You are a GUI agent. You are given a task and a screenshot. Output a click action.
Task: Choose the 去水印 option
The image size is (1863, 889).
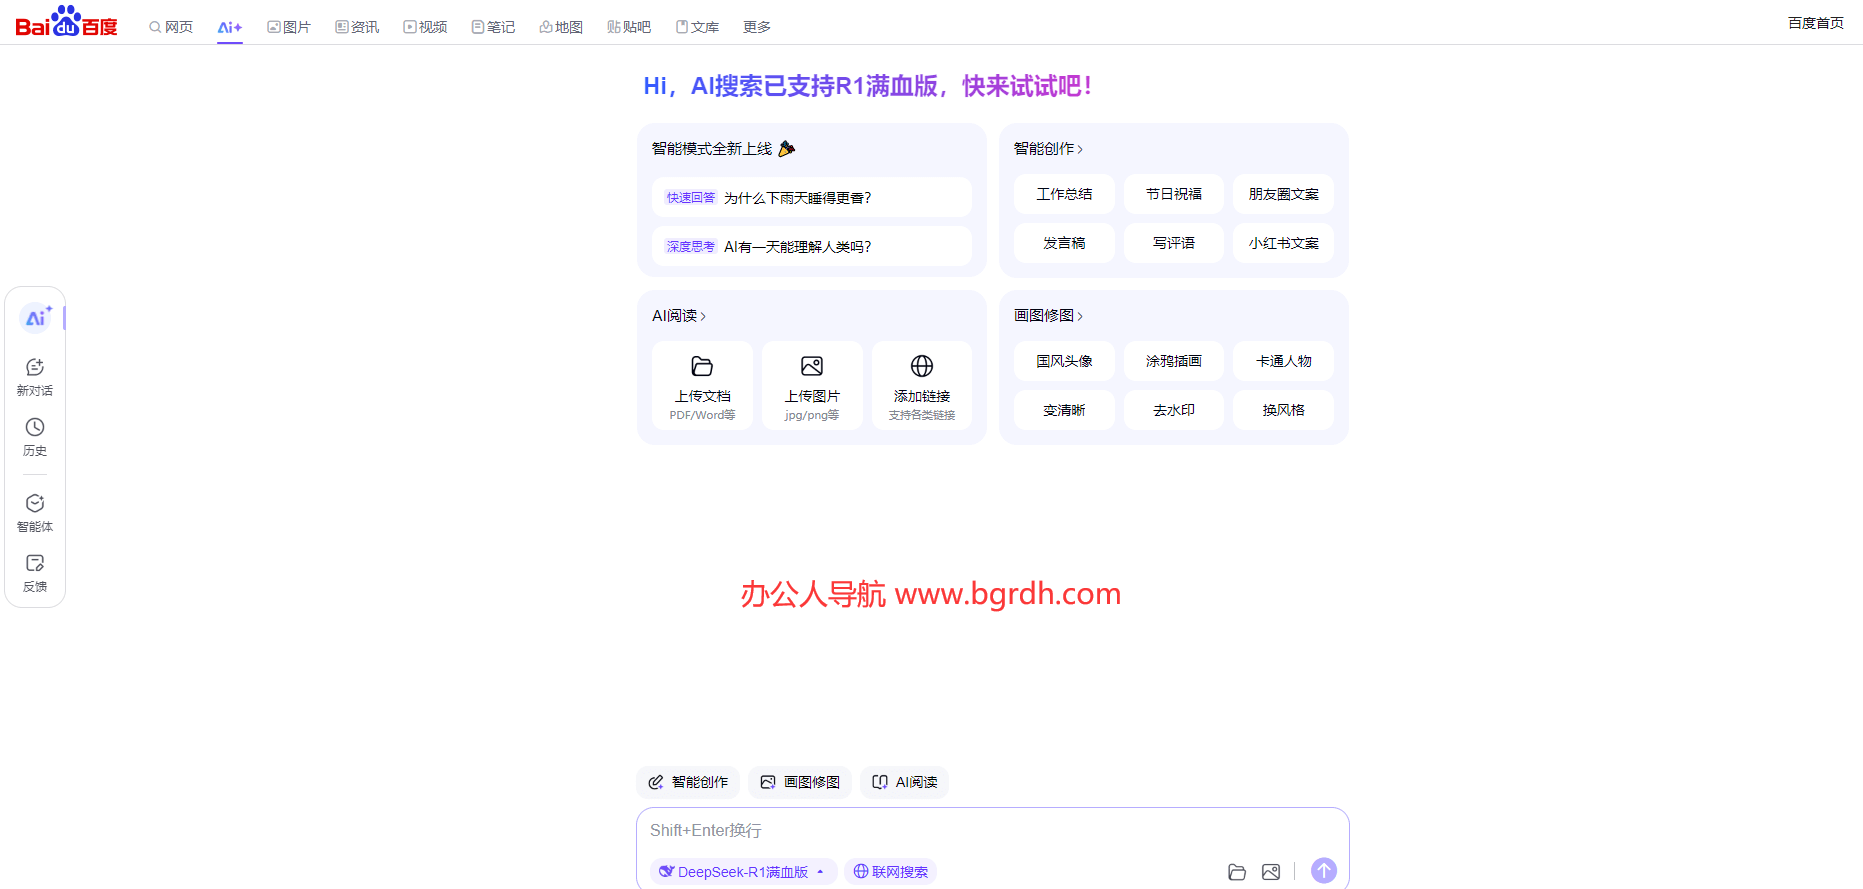point(1174,410)
